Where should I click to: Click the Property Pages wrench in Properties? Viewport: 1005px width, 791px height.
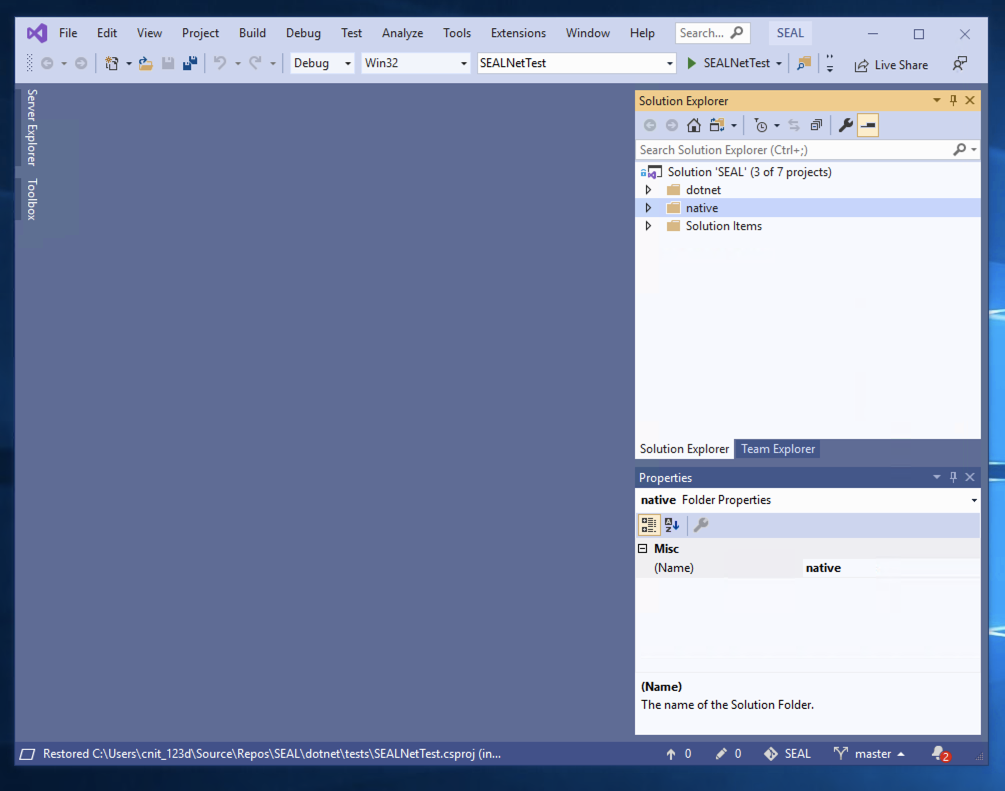coord(701,525)
